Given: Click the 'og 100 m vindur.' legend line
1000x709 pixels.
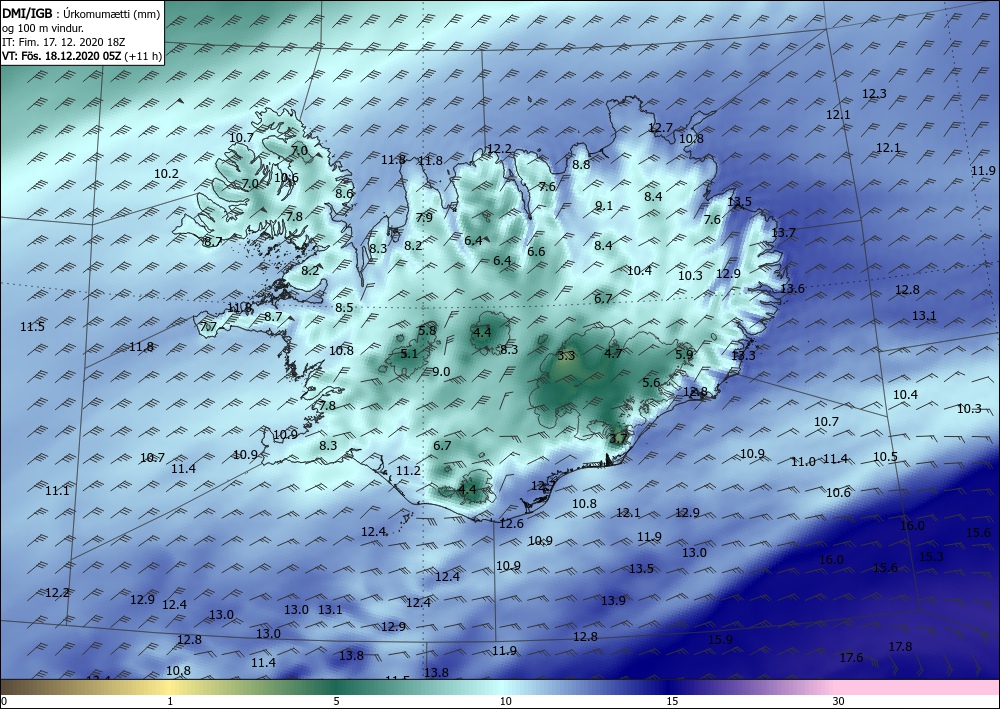Looking at the screenshot, I should [x=43, y=28].
